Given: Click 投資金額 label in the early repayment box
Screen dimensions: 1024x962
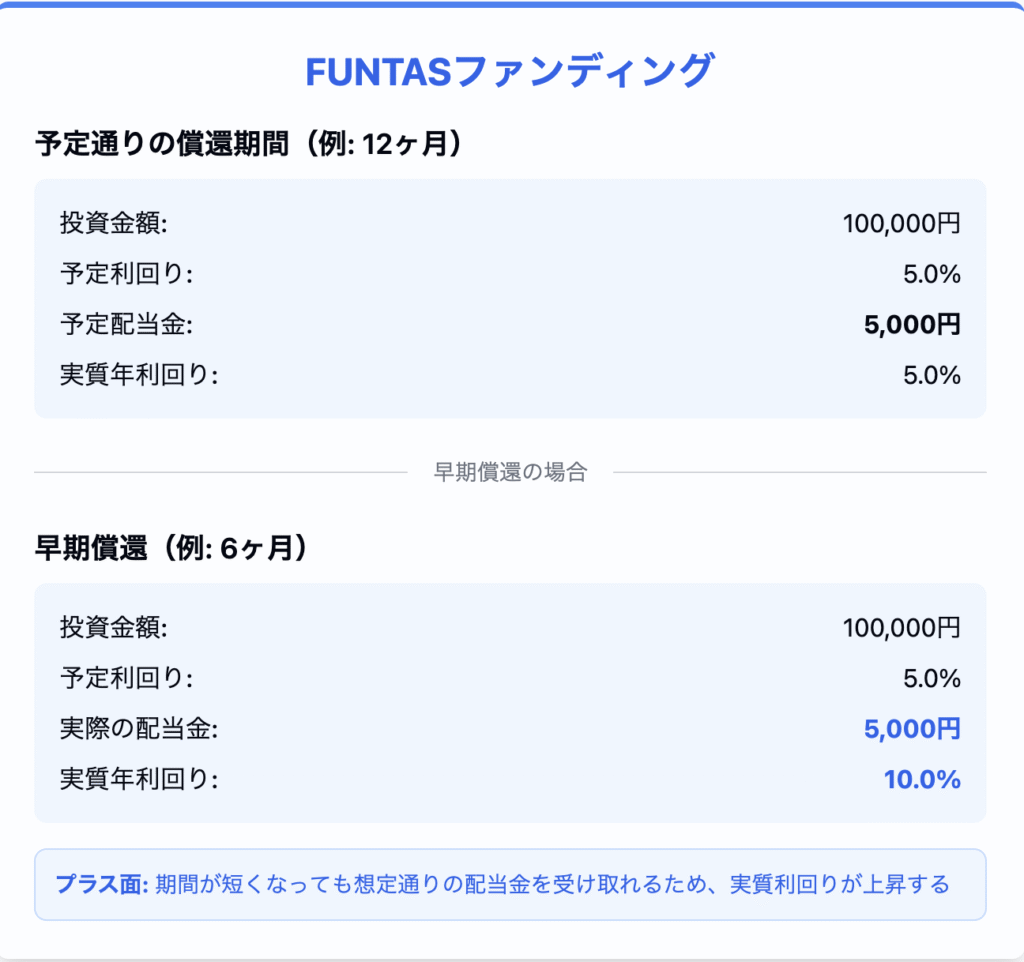Looking at the screenshot, I should coord(114,628).
